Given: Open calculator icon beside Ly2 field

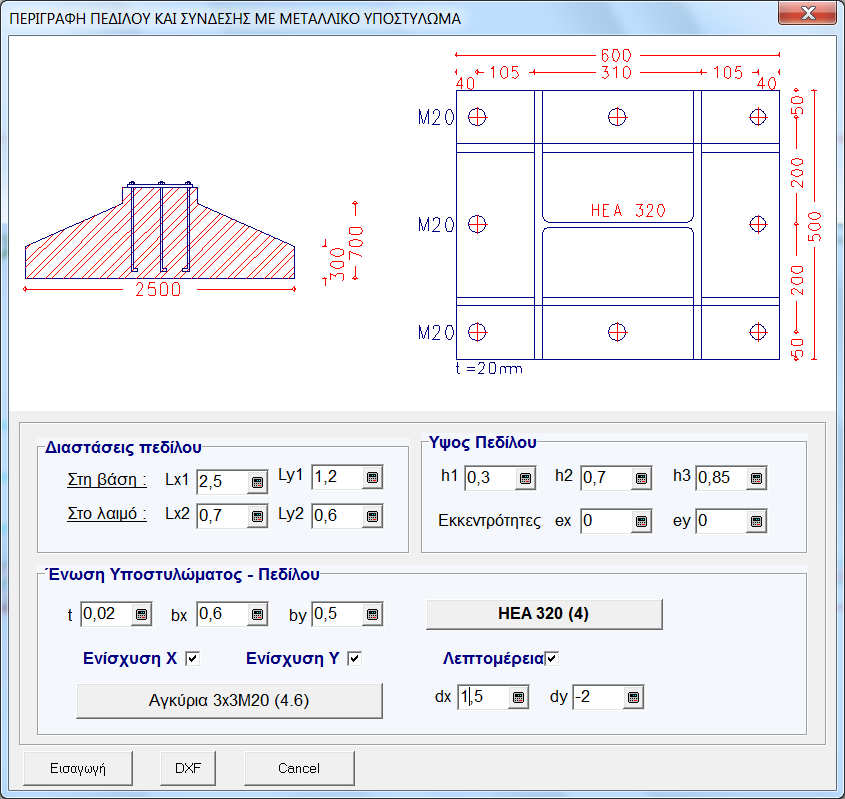Looking at the screenshot, I should coord(372,517).
